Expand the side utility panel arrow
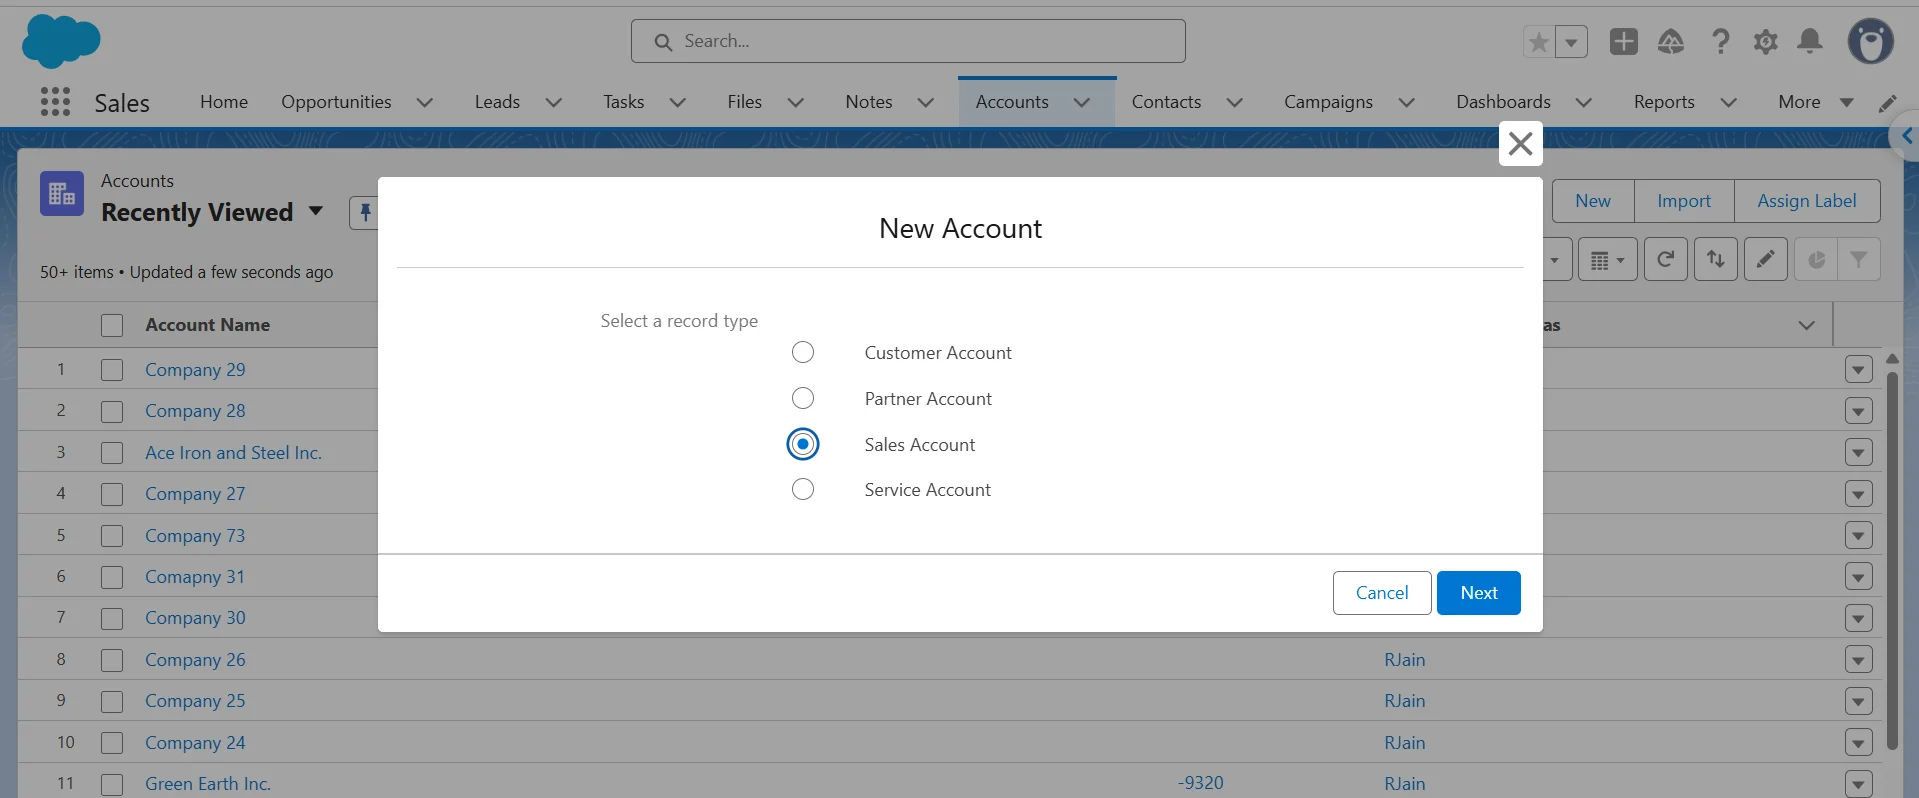1919x798 pixels. [x=1906, y=136]
